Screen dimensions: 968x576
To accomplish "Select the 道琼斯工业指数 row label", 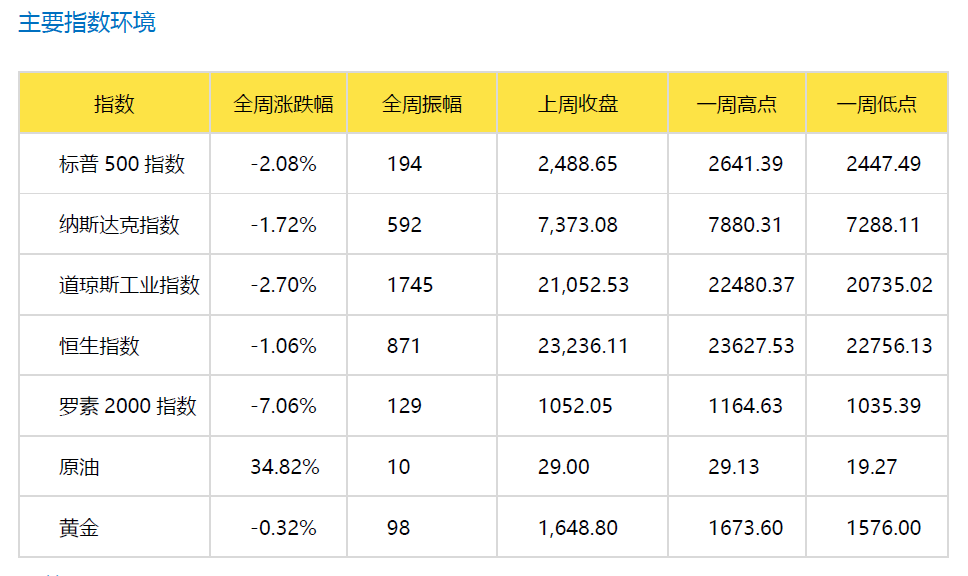I will pyautogui.click(x=129, y=285).
